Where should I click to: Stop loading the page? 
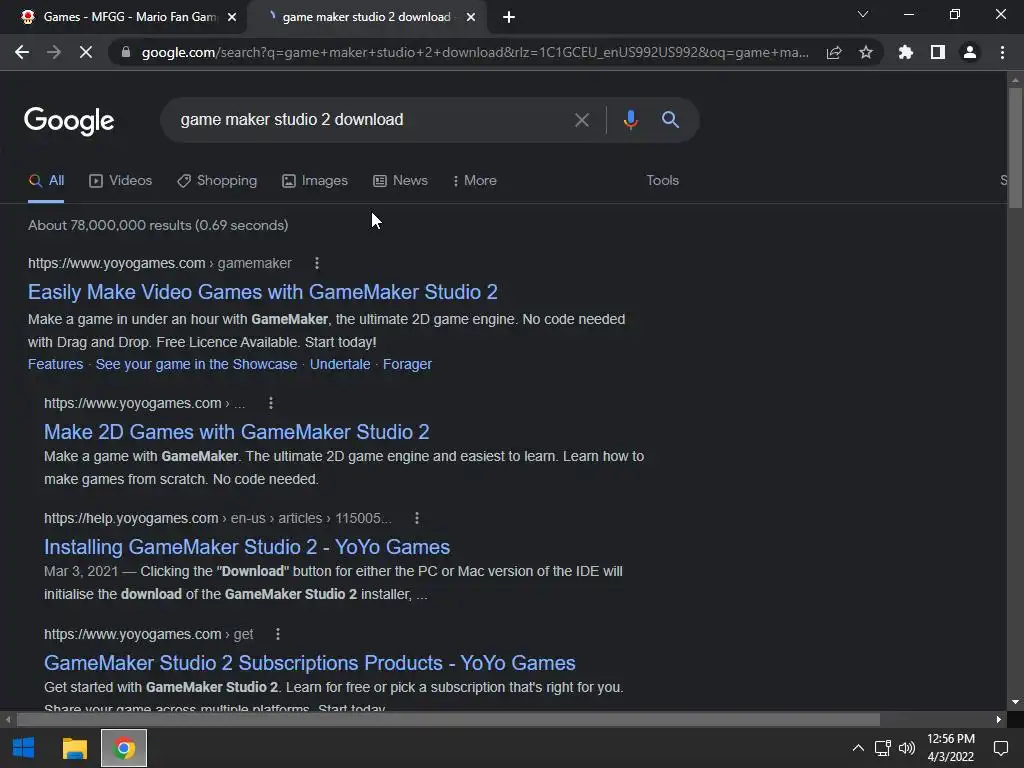(x=86, y=52)
